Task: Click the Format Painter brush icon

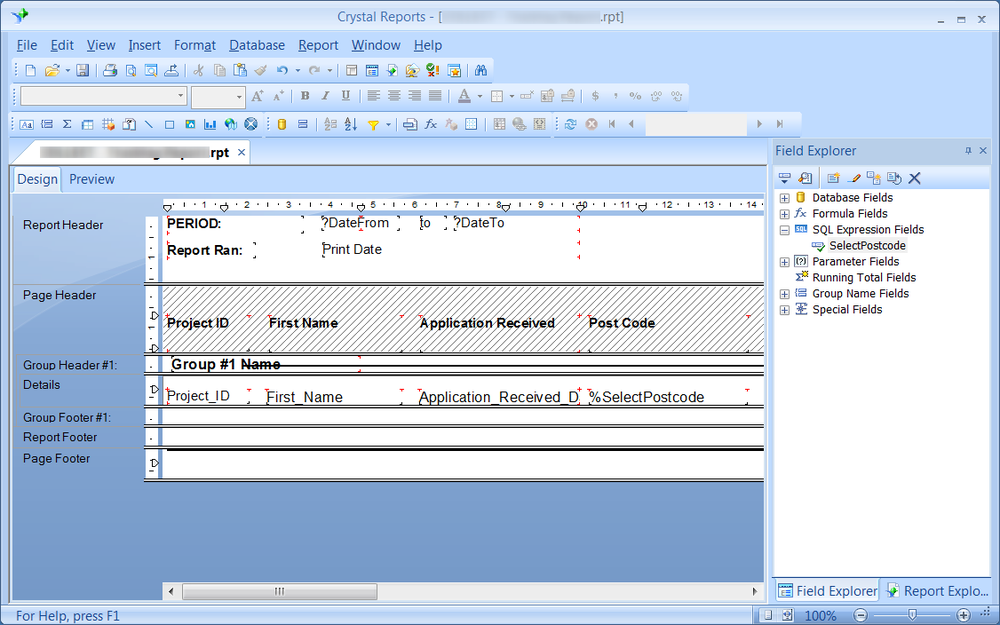Action: (260, 71)
